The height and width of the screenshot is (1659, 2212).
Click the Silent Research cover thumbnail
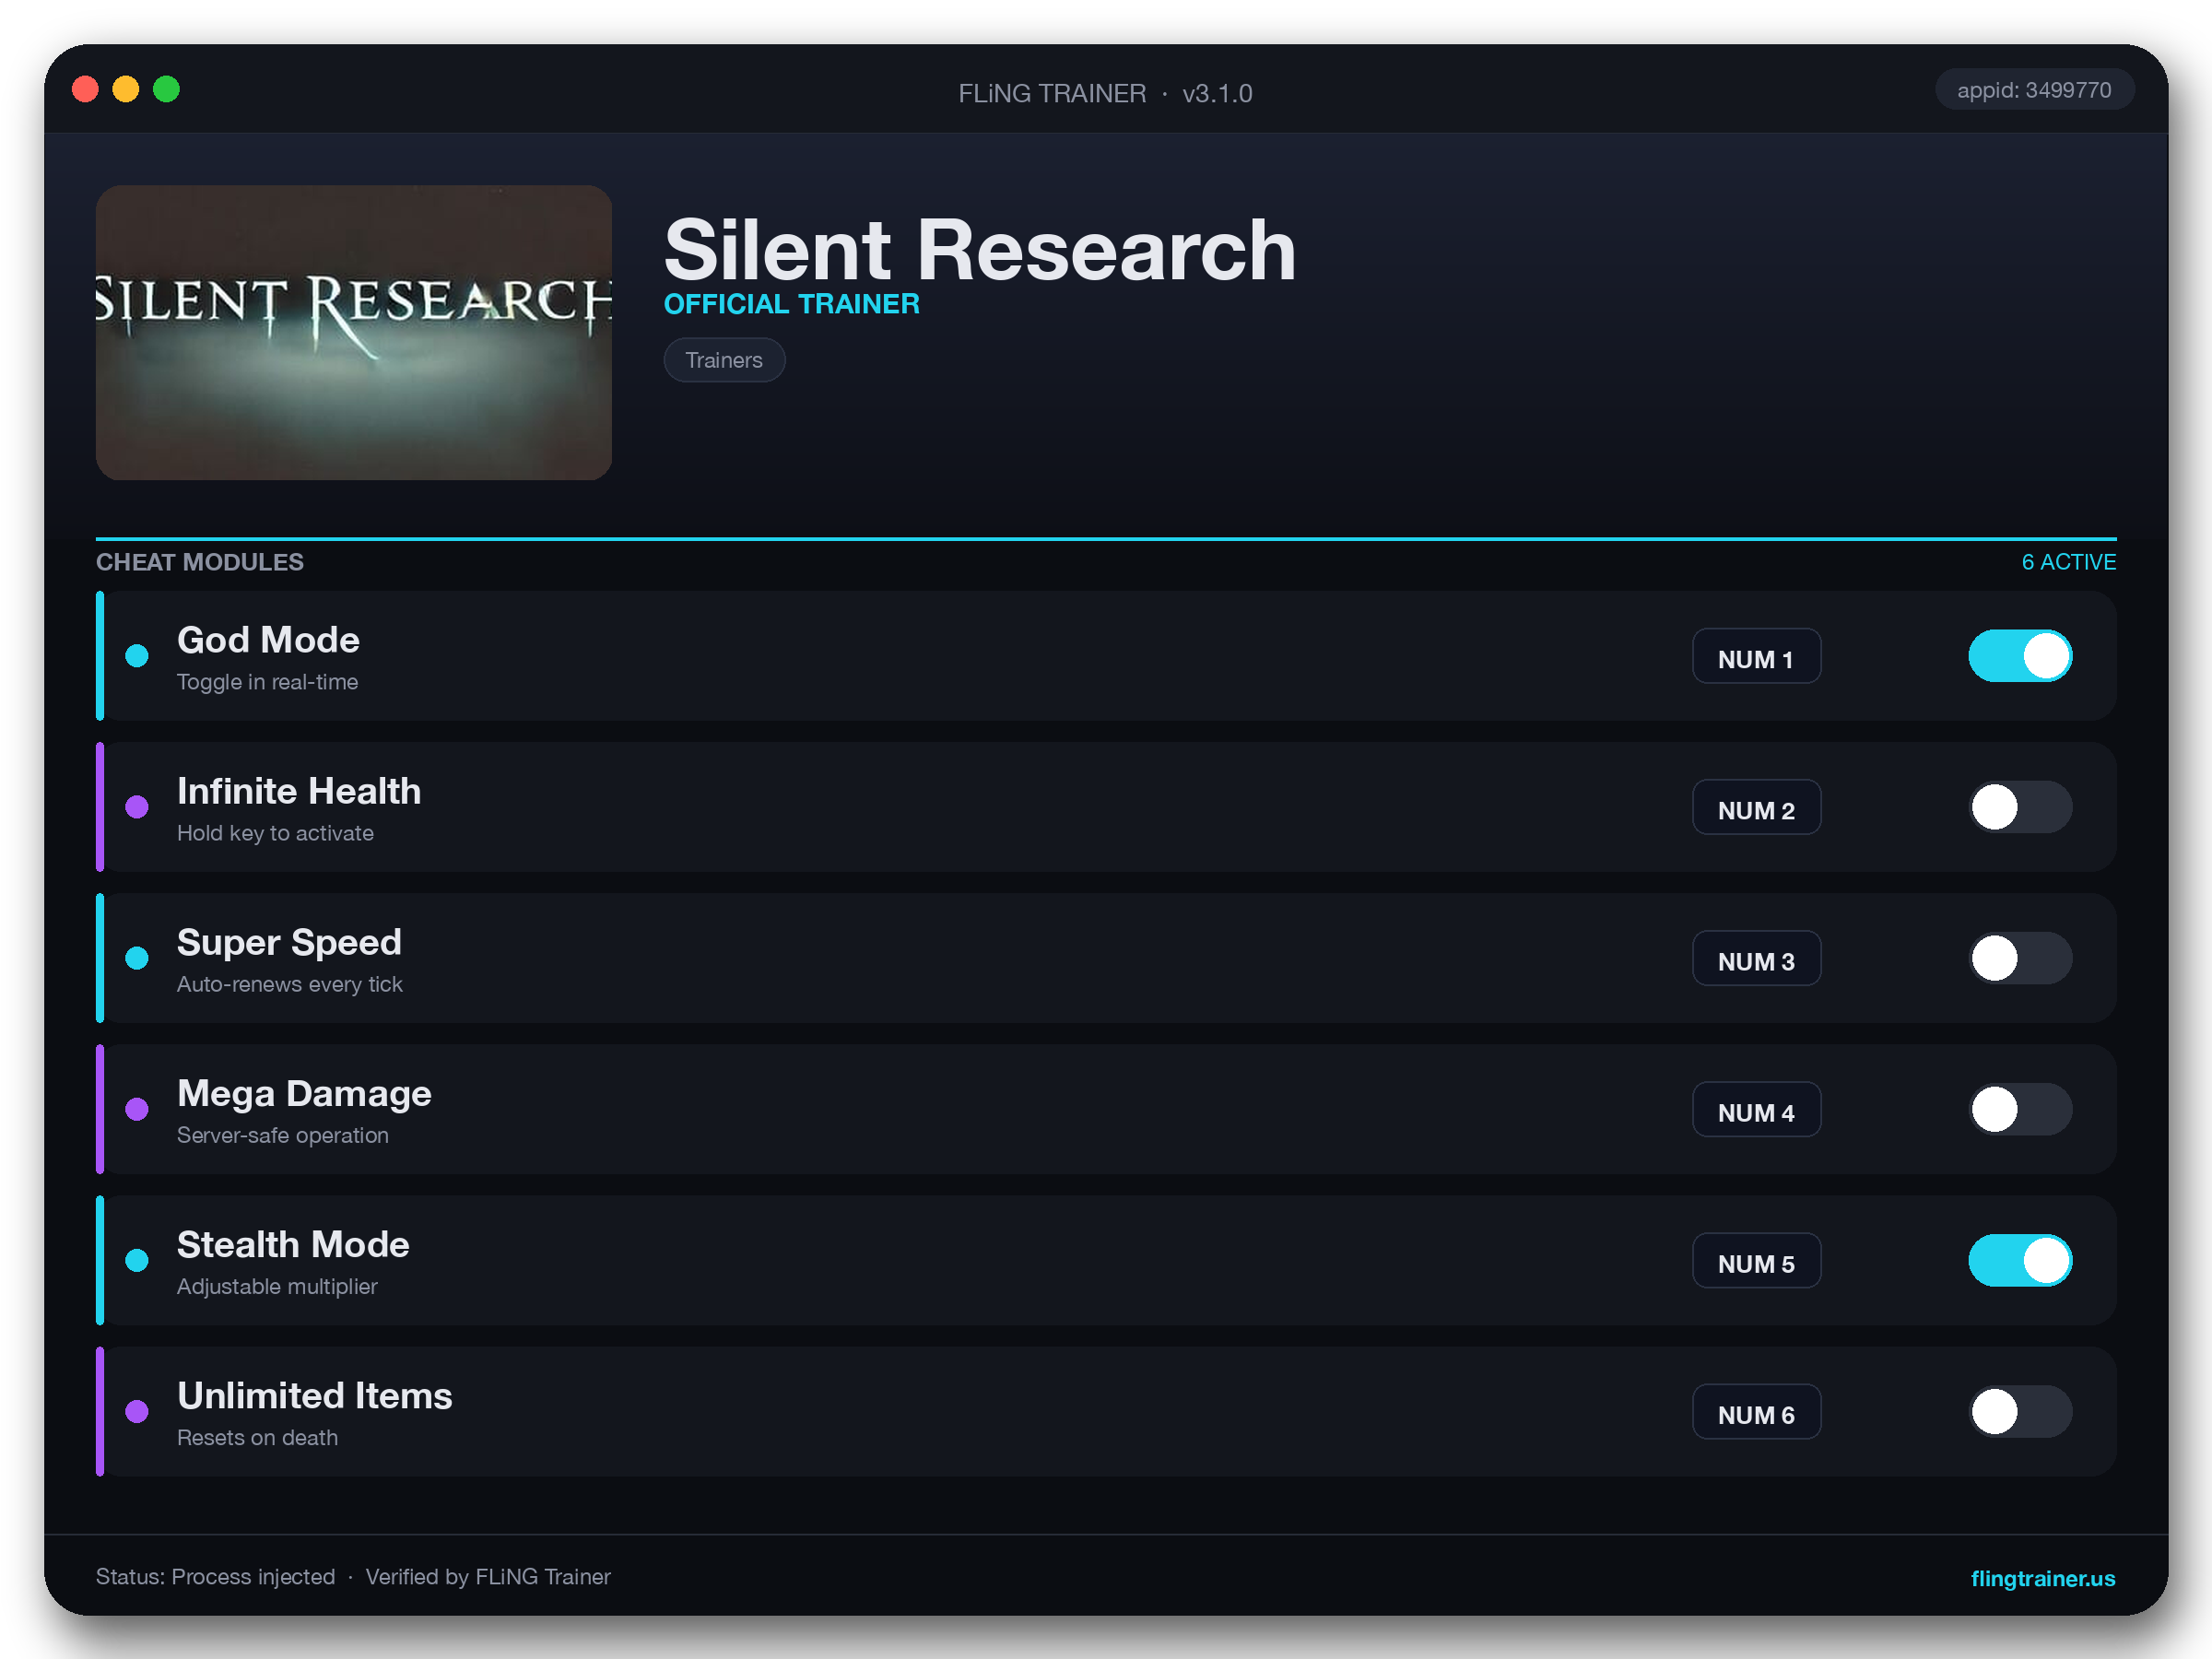(354, 332)
